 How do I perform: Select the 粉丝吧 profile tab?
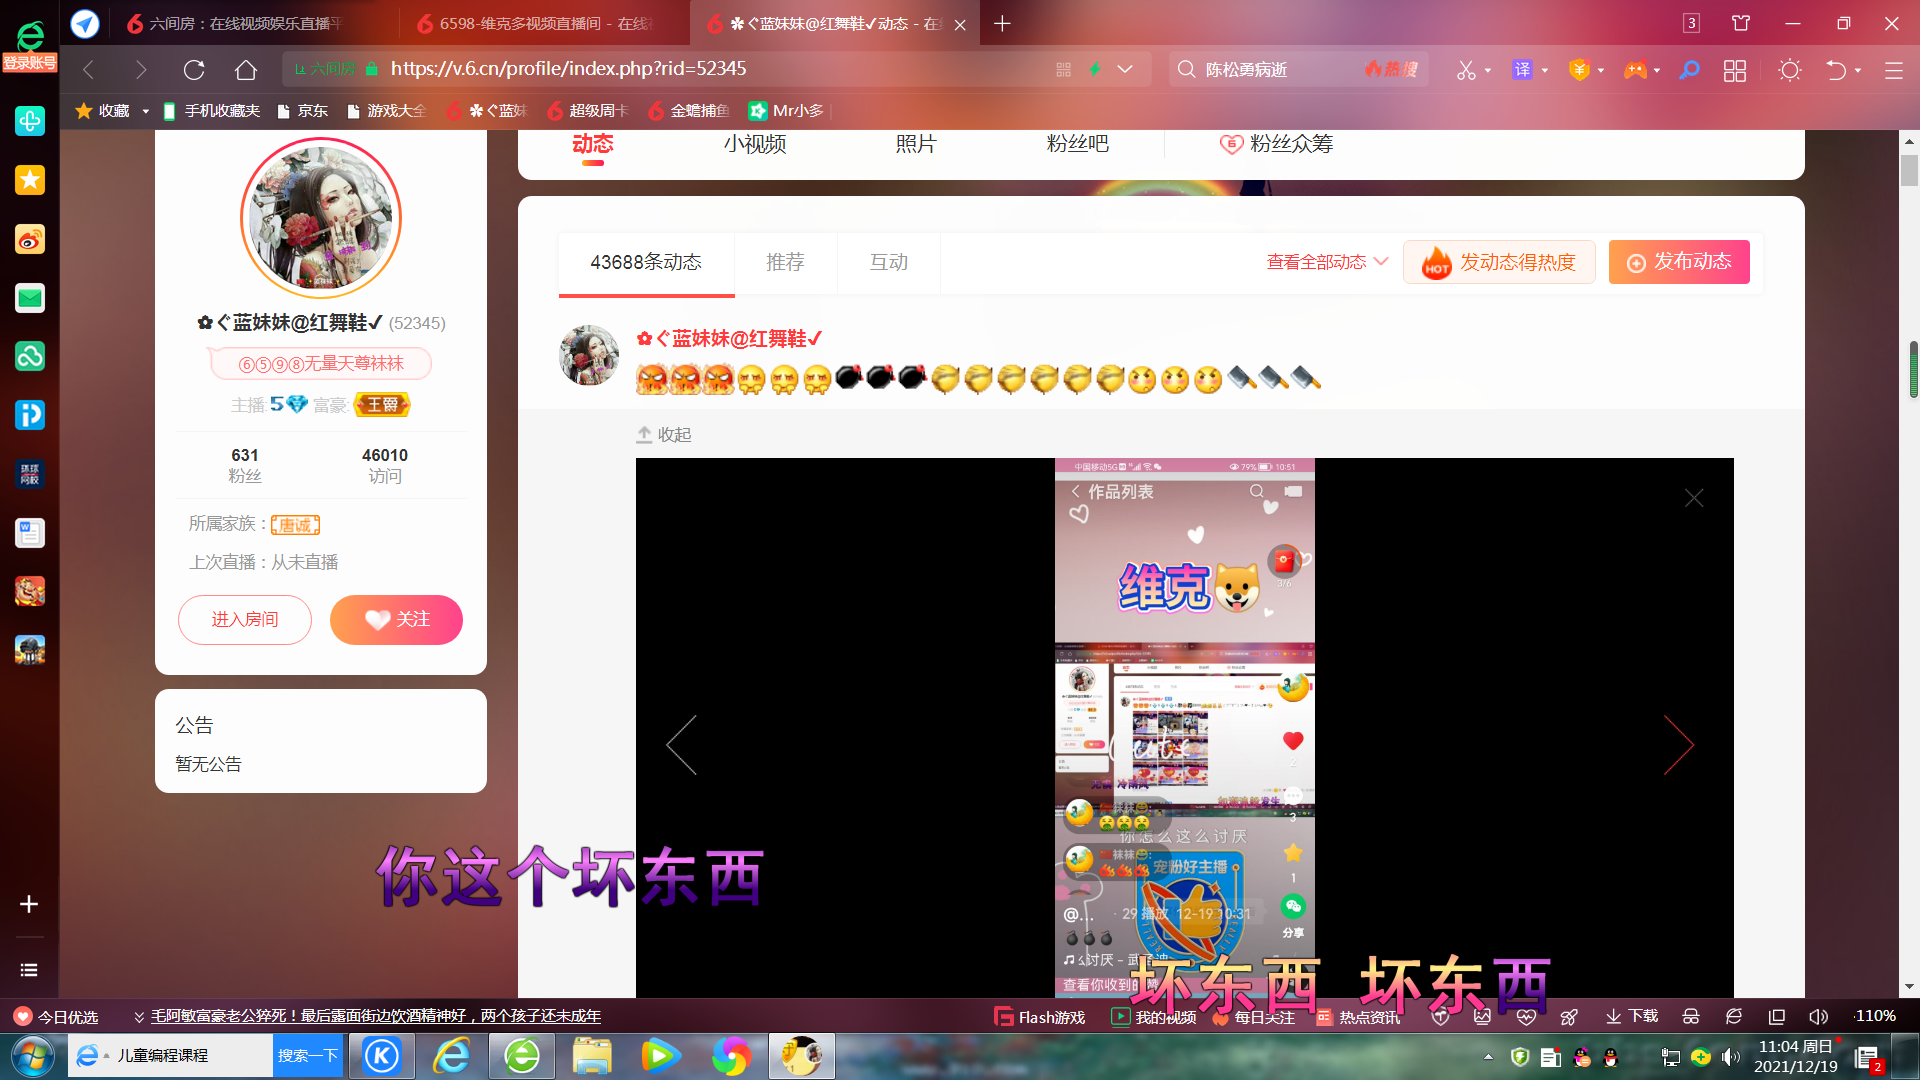1077,144
